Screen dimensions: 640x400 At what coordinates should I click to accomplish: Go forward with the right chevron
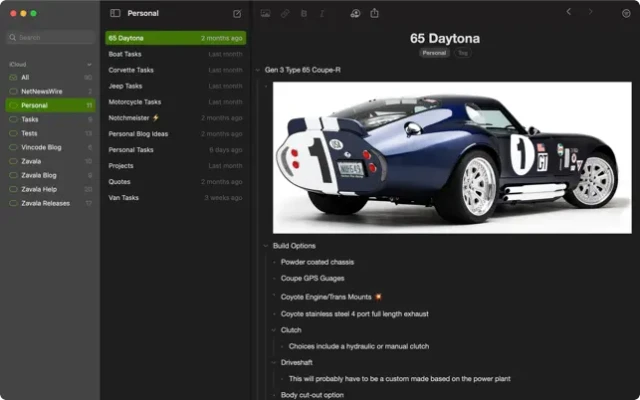(x=591, y=13)
